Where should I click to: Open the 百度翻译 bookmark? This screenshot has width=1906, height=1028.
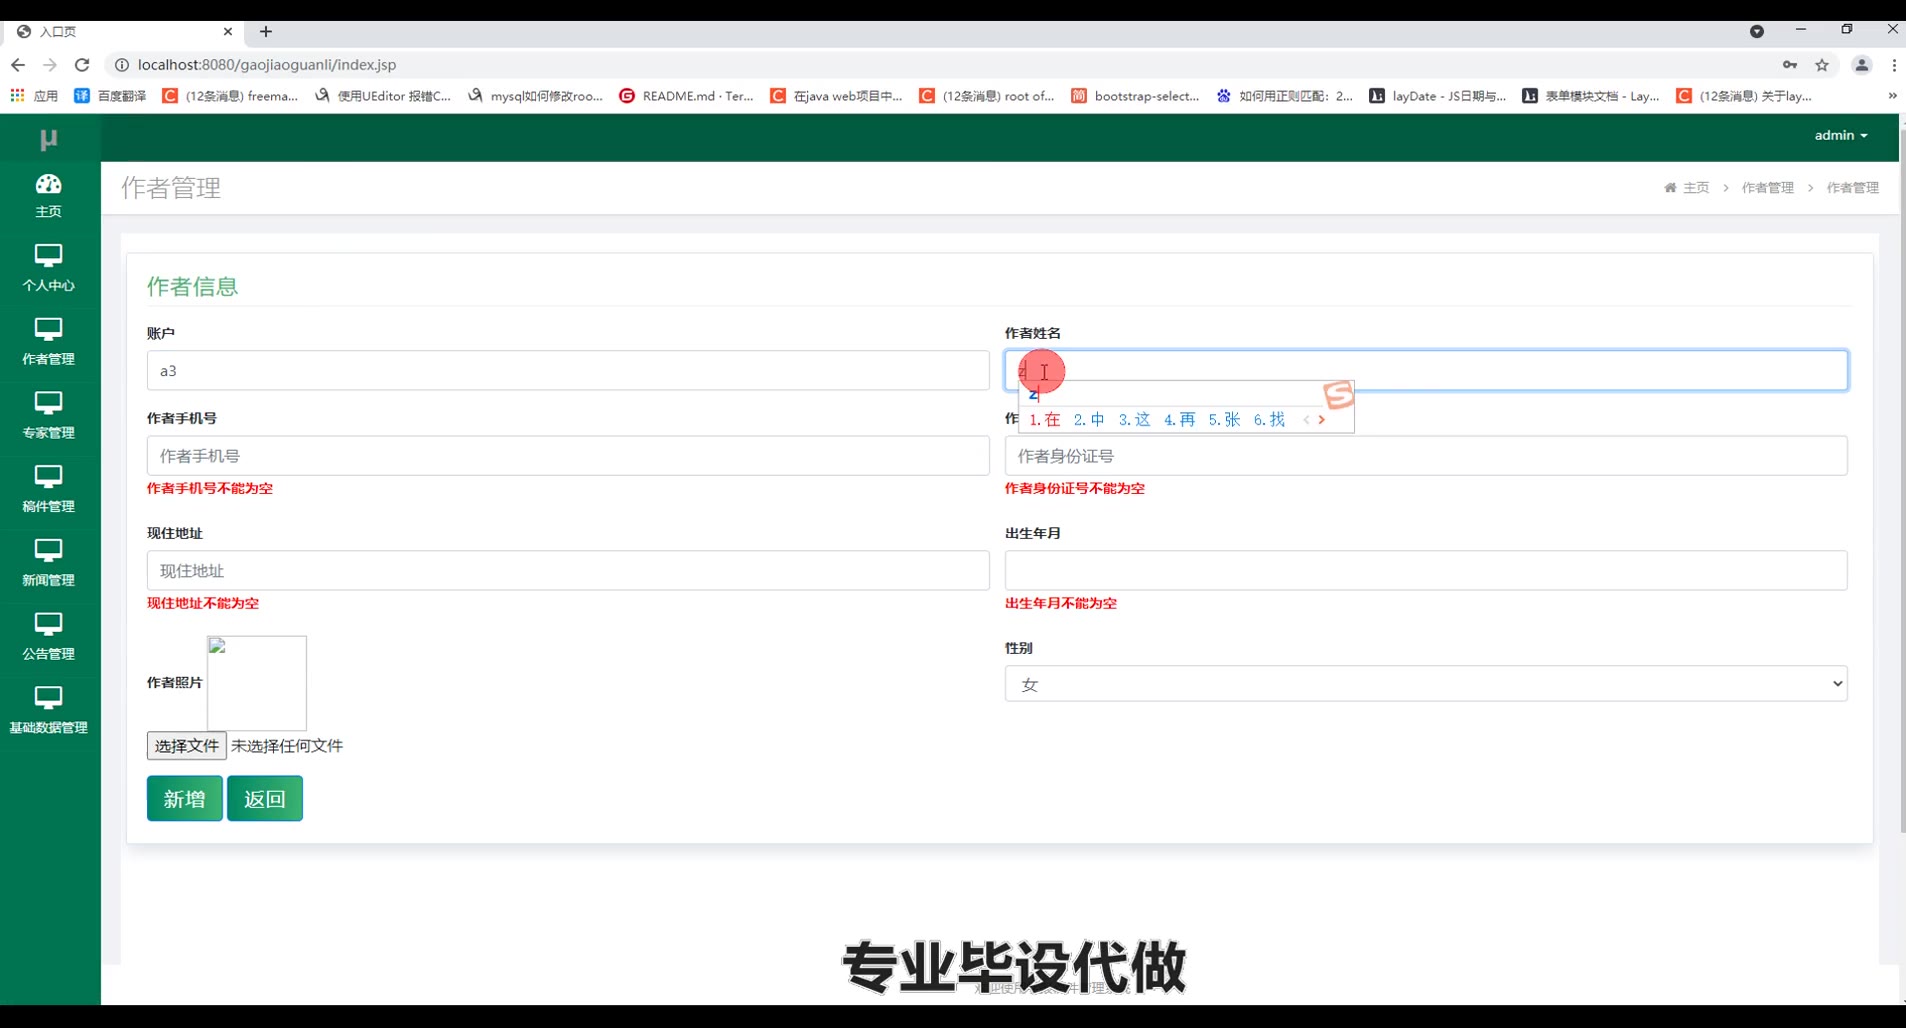110,96
